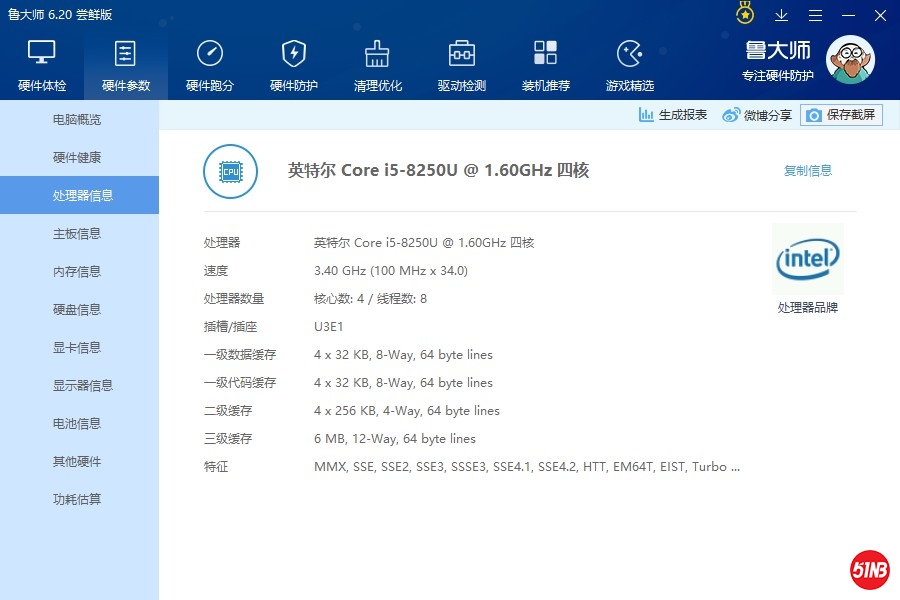The height and width of the screenshot is (600, 900).
Task: Click the 复制信息 copy info link
Action: [807, 171]
